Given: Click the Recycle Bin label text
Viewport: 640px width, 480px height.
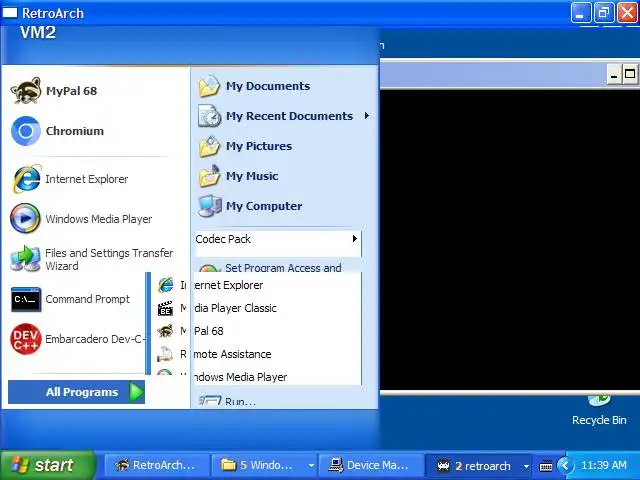Looking at the screenshot, I should [x=599, y=420].
